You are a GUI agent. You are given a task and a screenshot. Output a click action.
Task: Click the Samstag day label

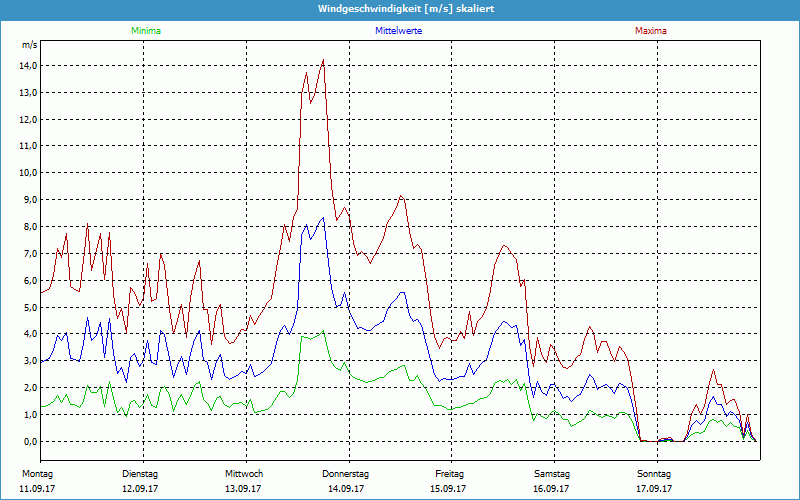[552, 474]
